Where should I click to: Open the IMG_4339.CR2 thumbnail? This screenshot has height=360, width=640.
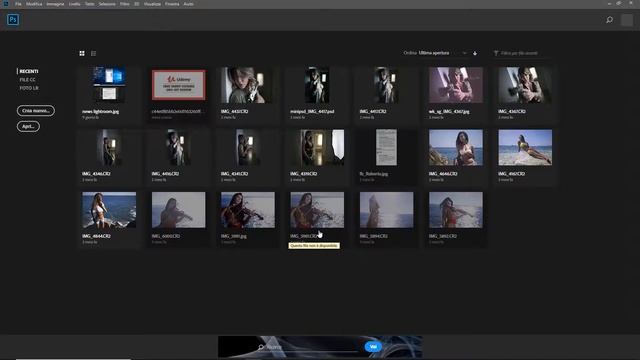[x=317, y=147]
